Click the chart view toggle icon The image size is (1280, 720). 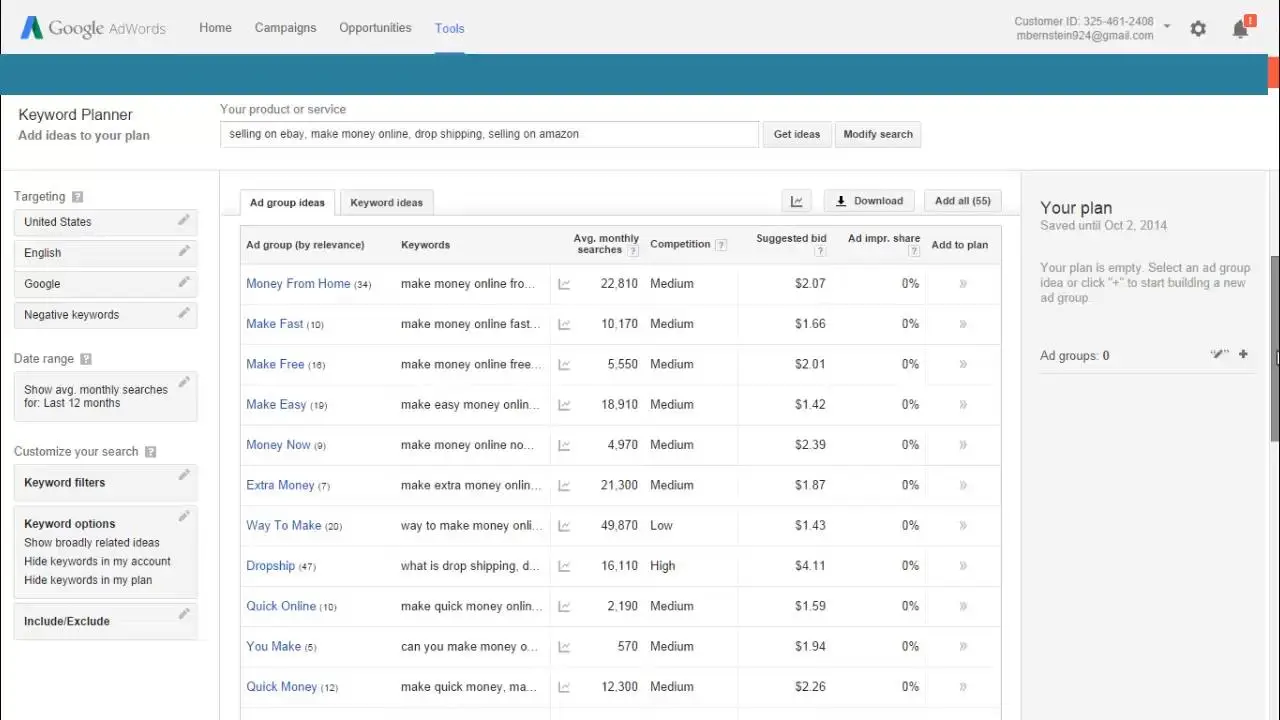[797, 201]
